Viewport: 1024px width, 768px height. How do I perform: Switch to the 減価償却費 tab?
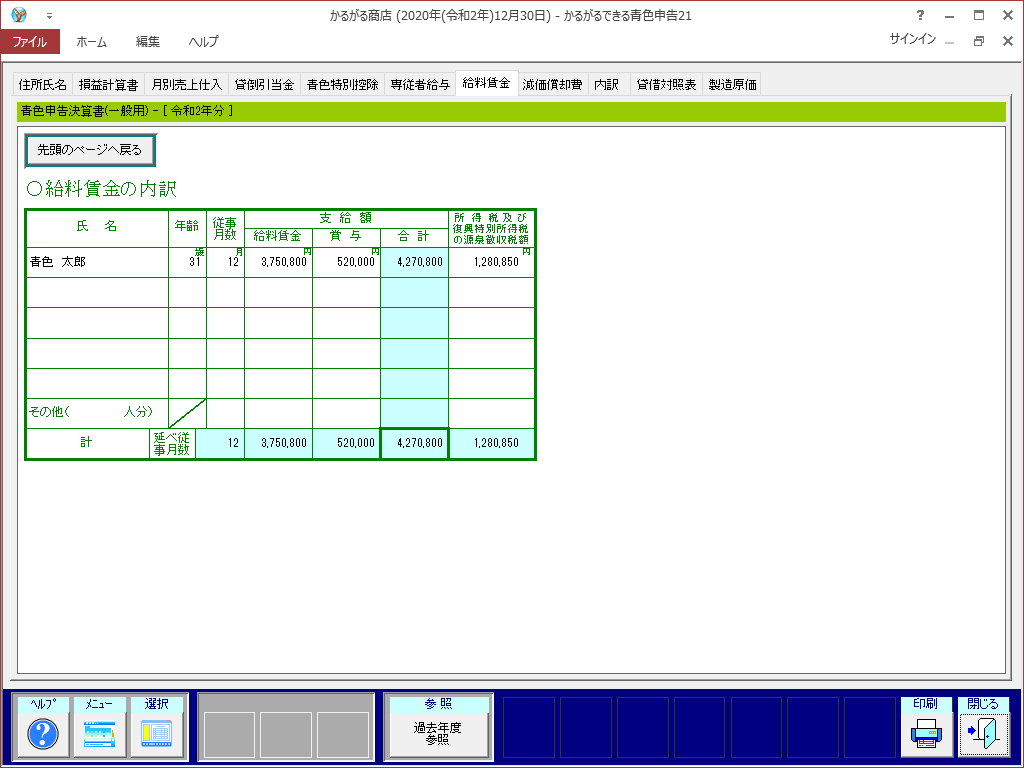coord(552,84)
